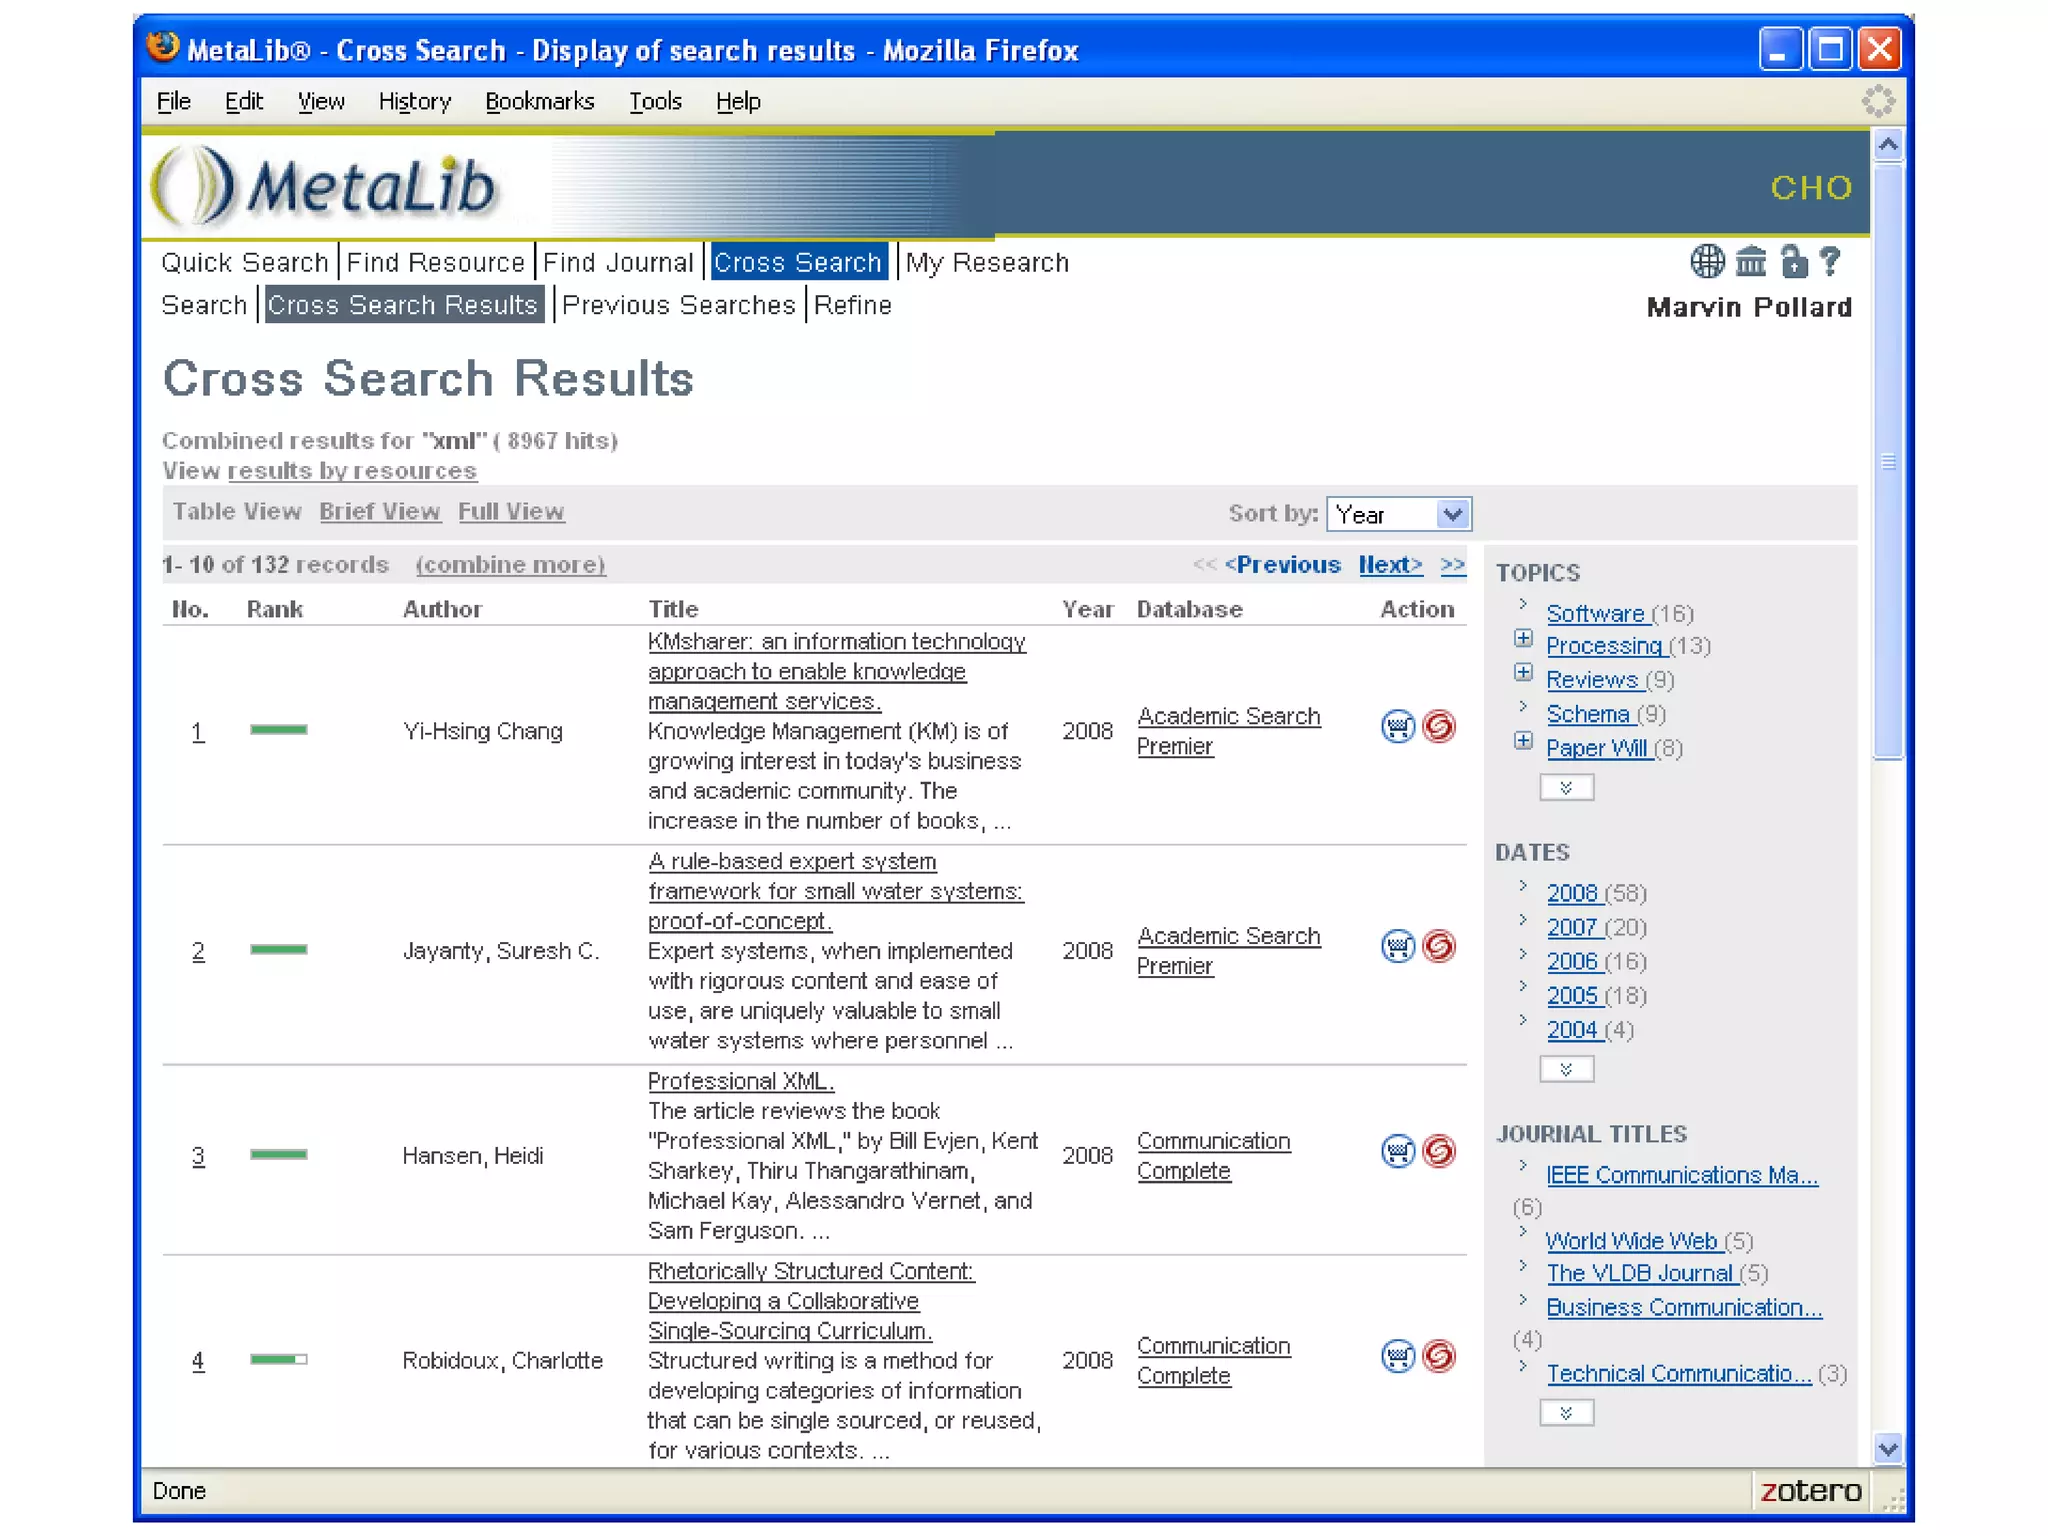Screen dimensions: 2048x1536
Task: Add record 3 to basket icon
Action: pos(1397,1151)
